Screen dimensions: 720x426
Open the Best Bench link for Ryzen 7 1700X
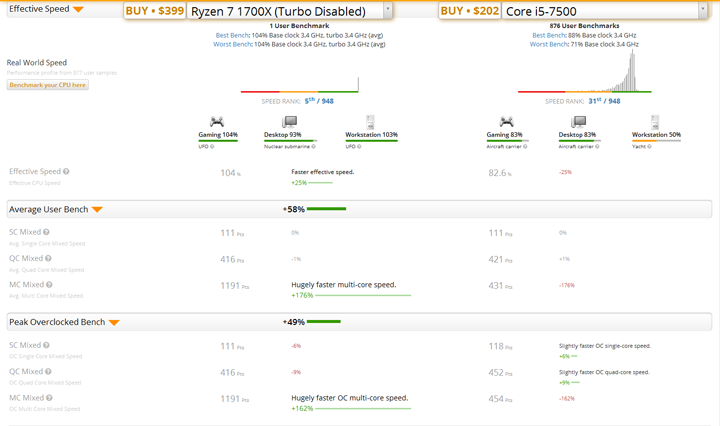click(x=233, y=35)
